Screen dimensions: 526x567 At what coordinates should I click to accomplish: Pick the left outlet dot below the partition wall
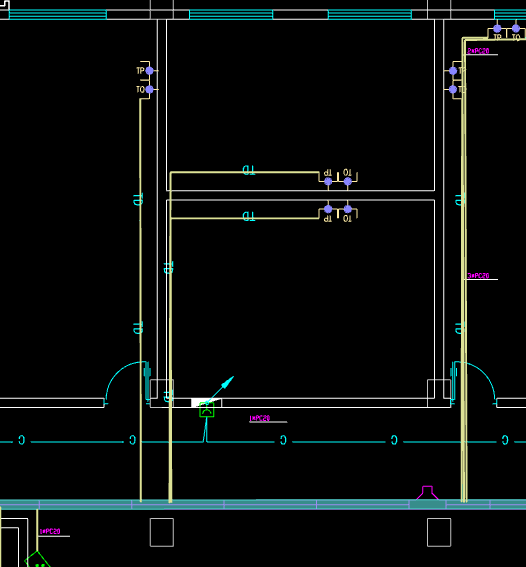328,209
